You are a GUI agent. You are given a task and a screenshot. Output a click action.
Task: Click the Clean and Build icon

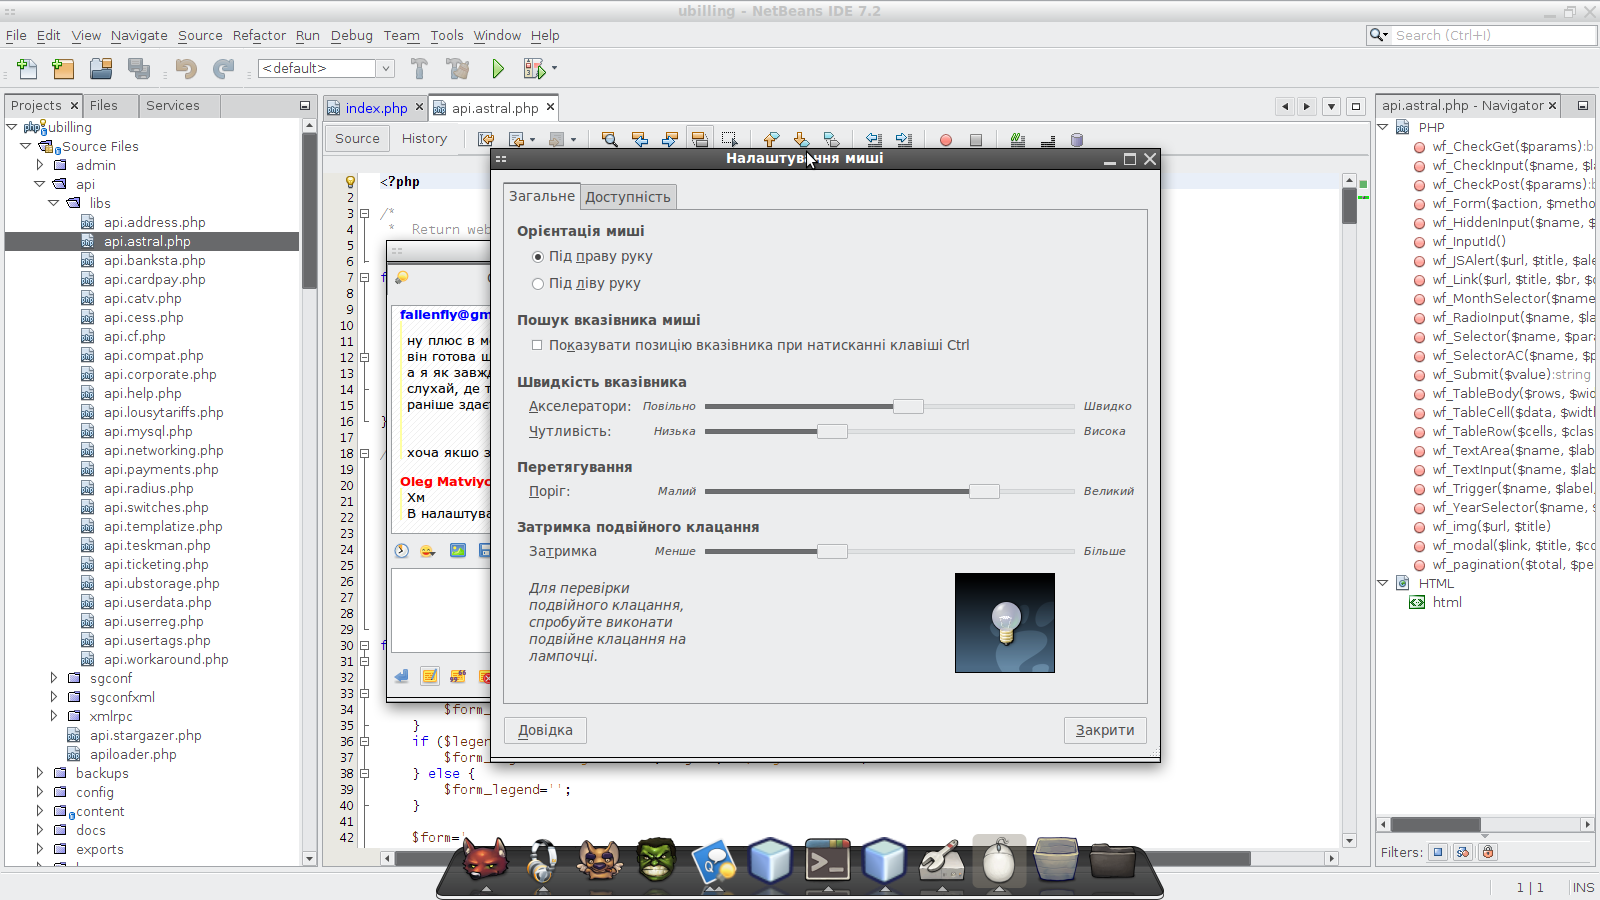tap(458, 69)
